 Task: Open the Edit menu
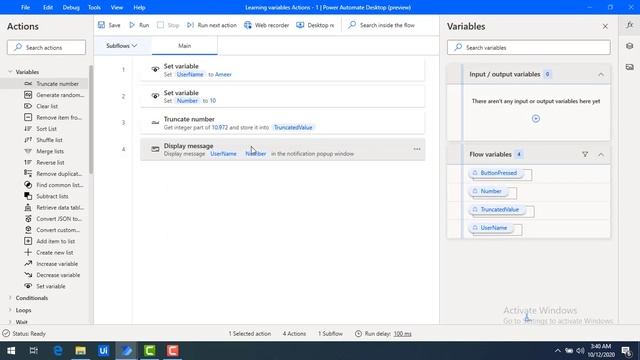(48, 7)
